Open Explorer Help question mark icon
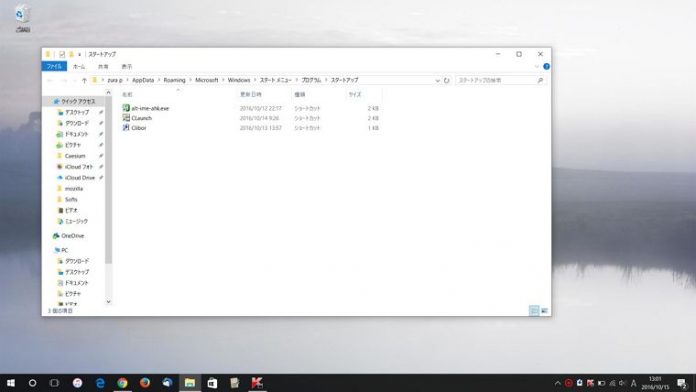The height and width of the screenshot is (392, 696). click(x=546, y=67)
